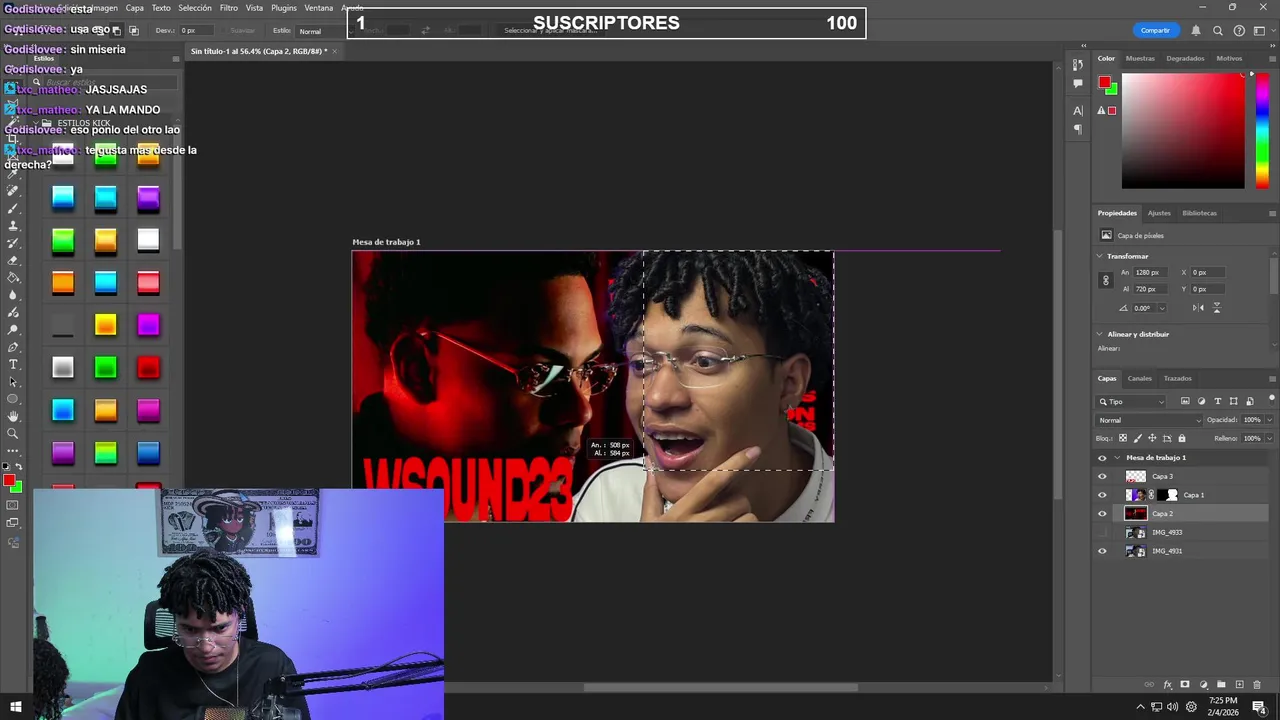
Task: Create a new layer group
Action: (1221, 685)
